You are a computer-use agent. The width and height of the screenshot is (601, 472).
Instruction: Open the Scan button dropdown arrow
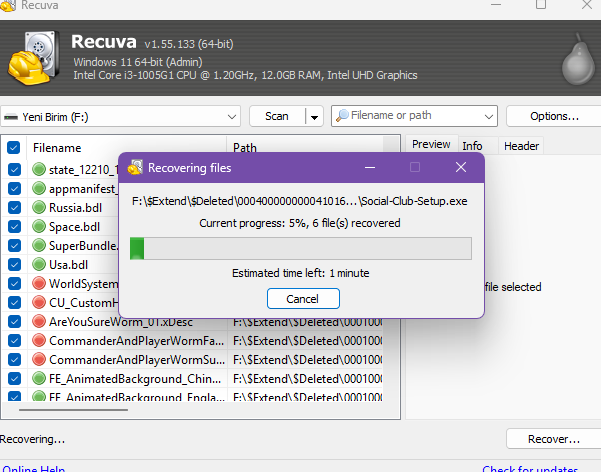tap(314, 117)
